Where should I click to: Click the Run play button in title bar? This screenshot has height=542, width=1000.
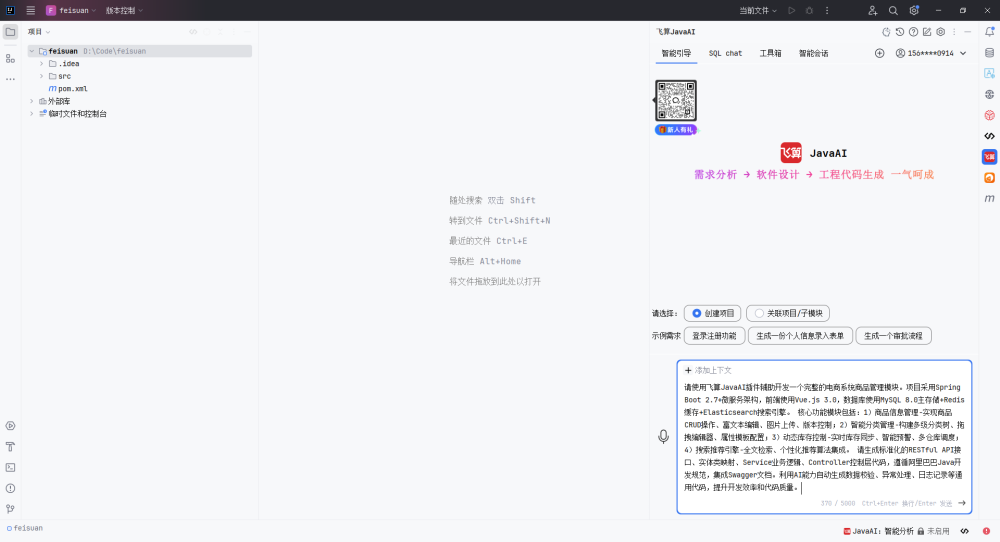(791, 10)
